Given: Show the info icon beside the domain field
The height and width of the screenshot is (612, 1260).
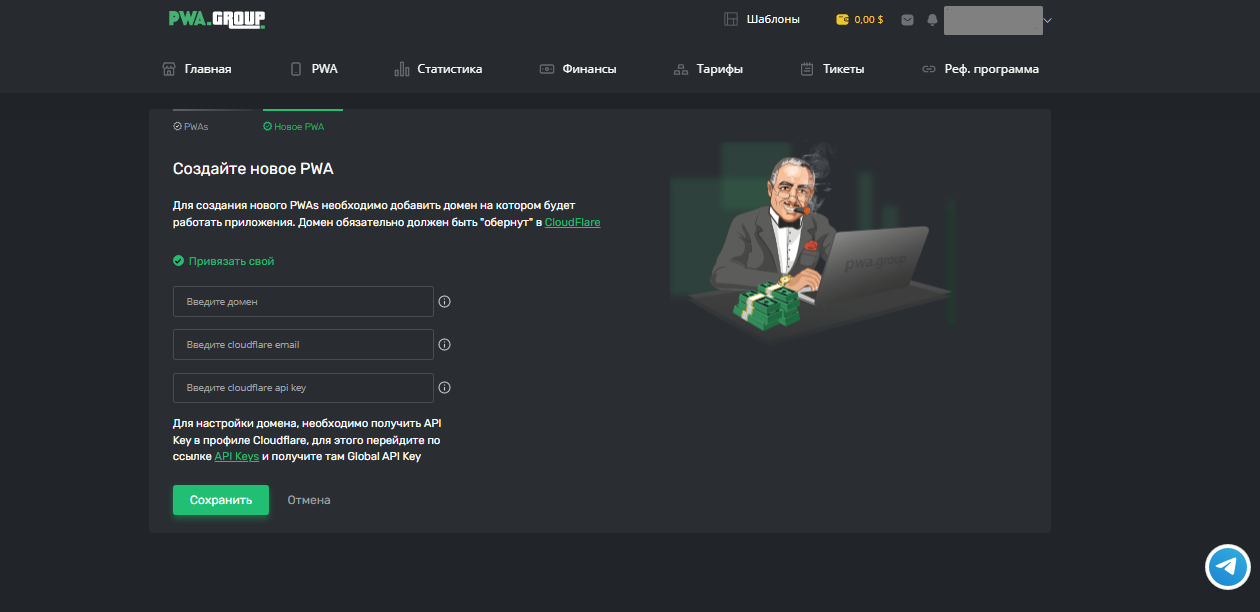Looking at the screenshot, I should 445,301.
